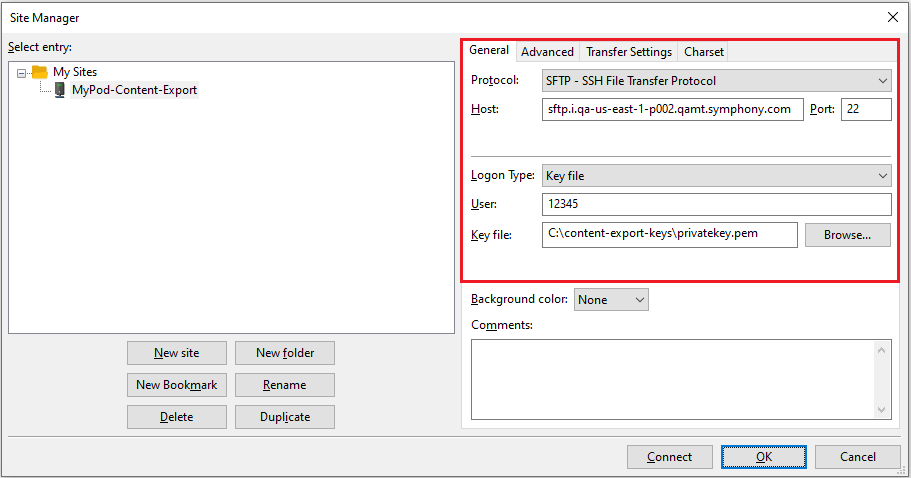
Task: Click the Comments scrollbar down arrow
Action: [881, 409]
